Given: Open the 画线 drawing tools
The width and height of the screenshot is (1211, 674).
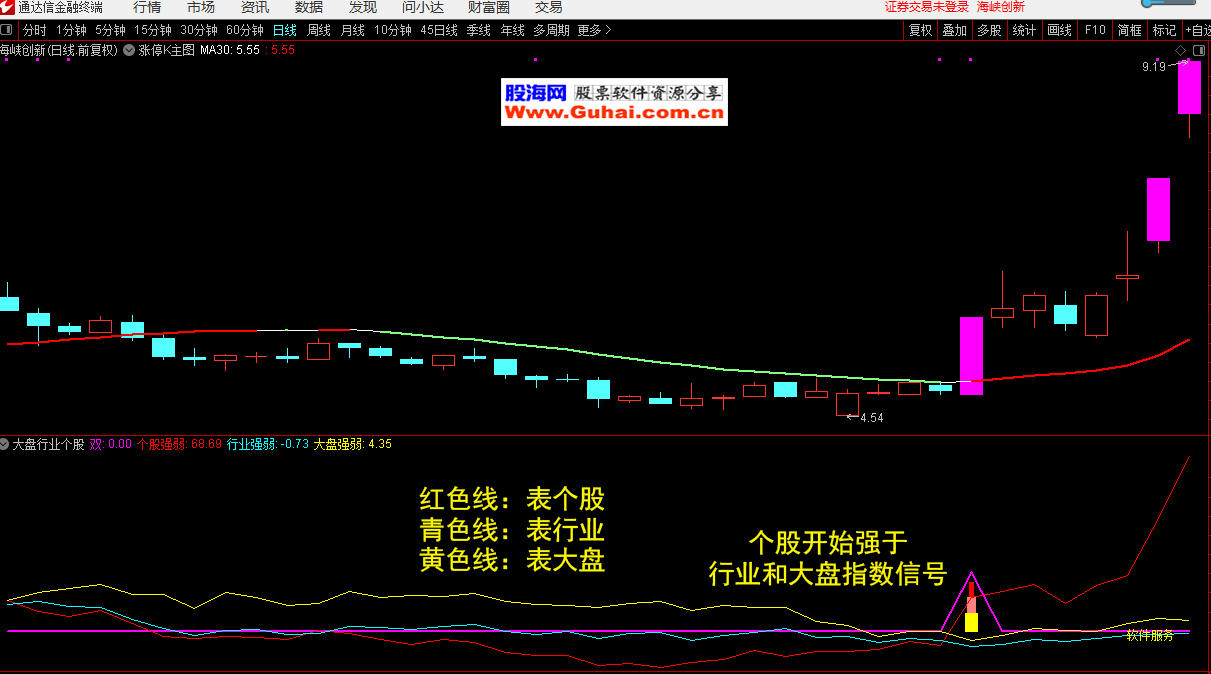Looking at the screenshot, I should tap(1059, 30).
